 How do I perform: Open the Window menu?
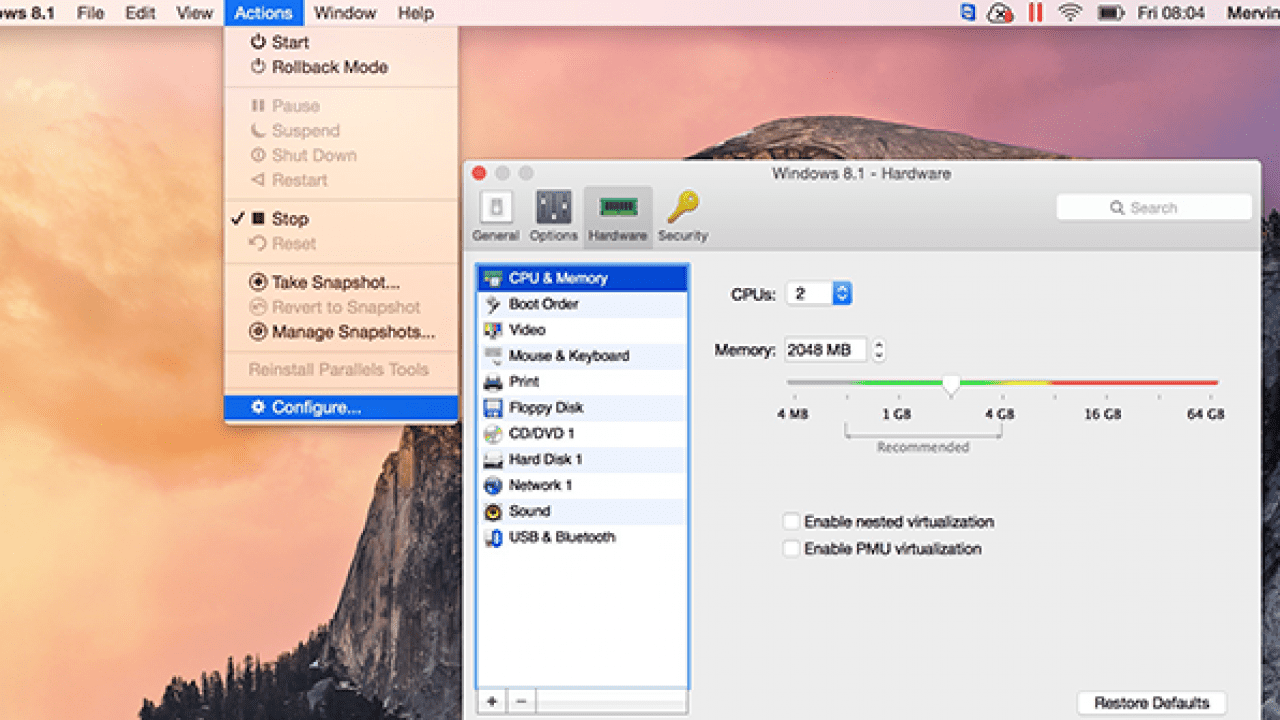(345, 13)
